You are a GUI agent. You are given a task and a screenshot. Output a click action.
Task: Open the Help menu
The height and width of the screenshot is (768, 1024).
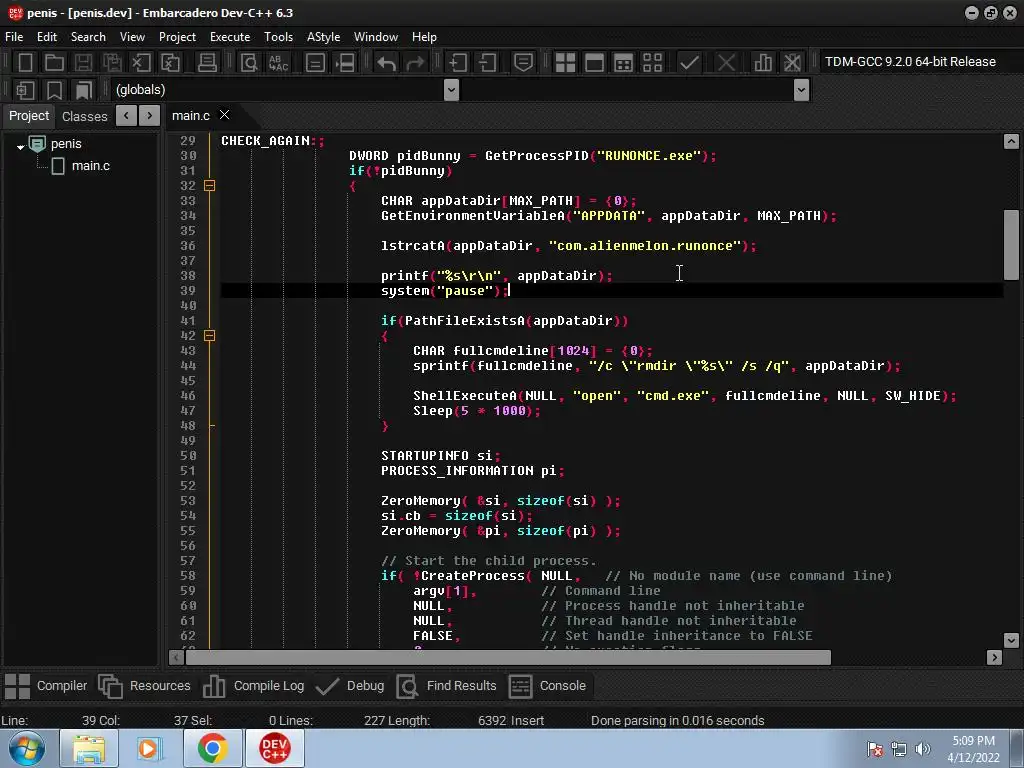(424, 37)
